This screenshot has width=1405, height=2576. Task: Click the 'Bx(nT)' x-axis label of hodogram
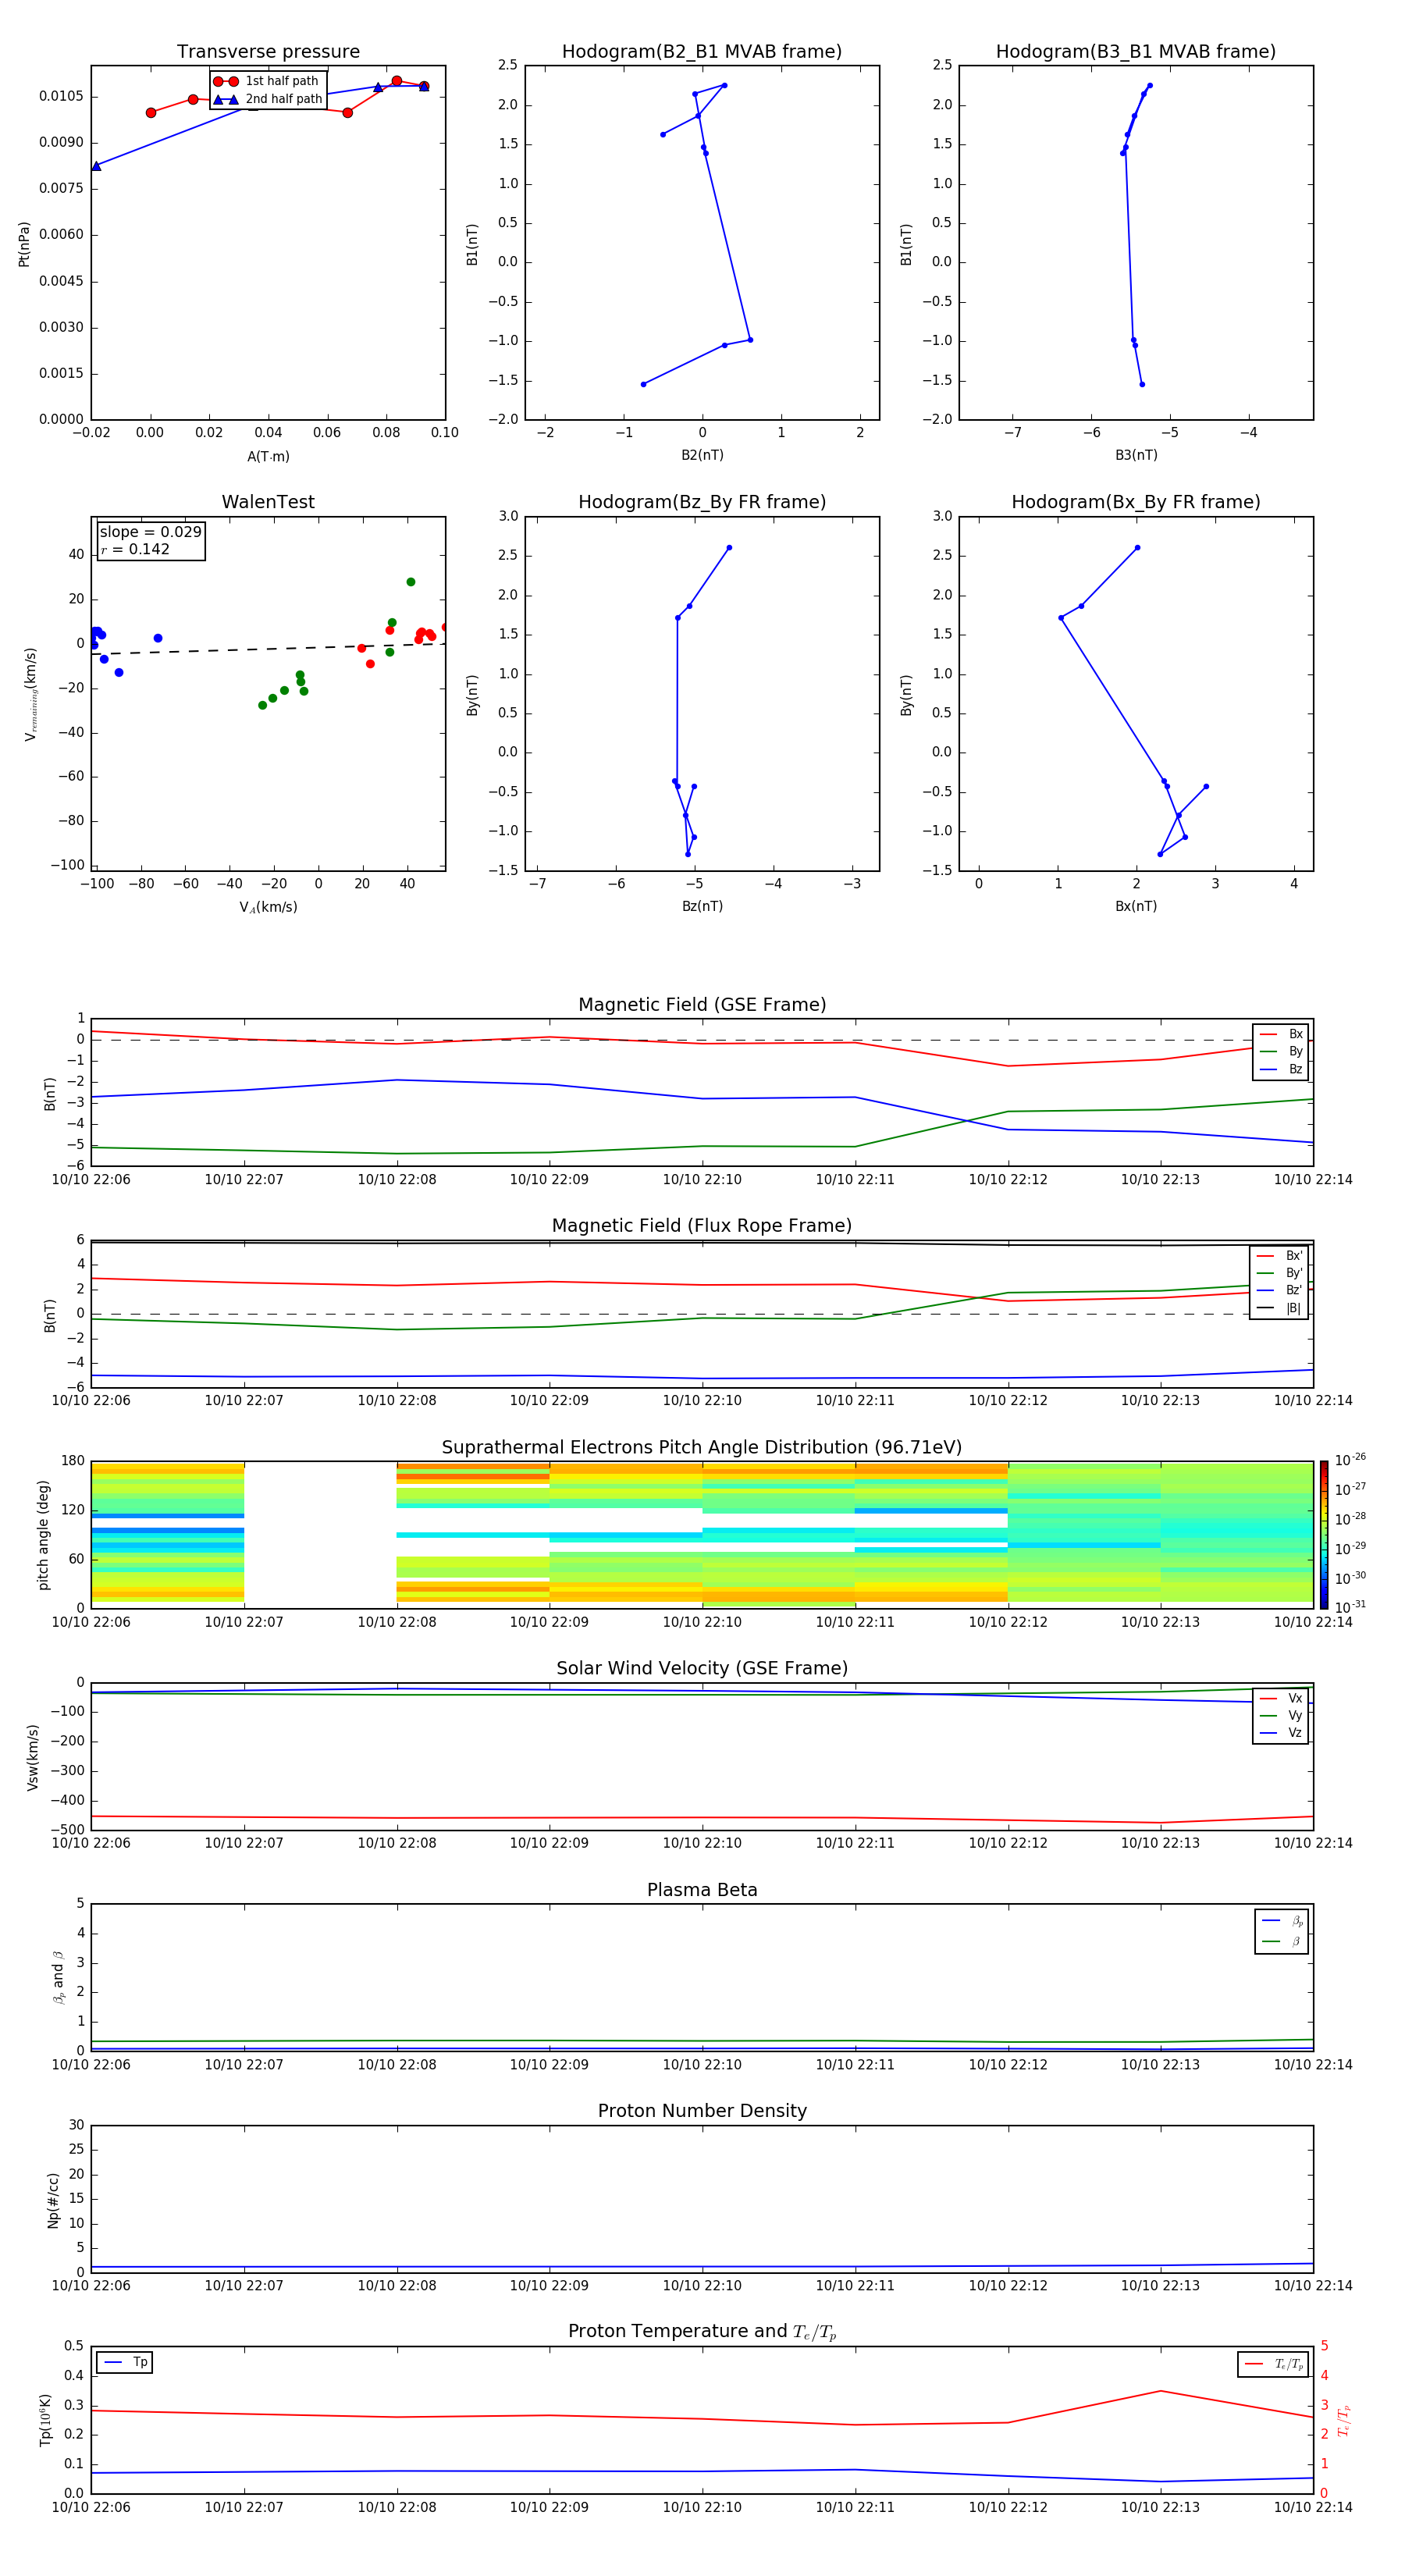1136,906
